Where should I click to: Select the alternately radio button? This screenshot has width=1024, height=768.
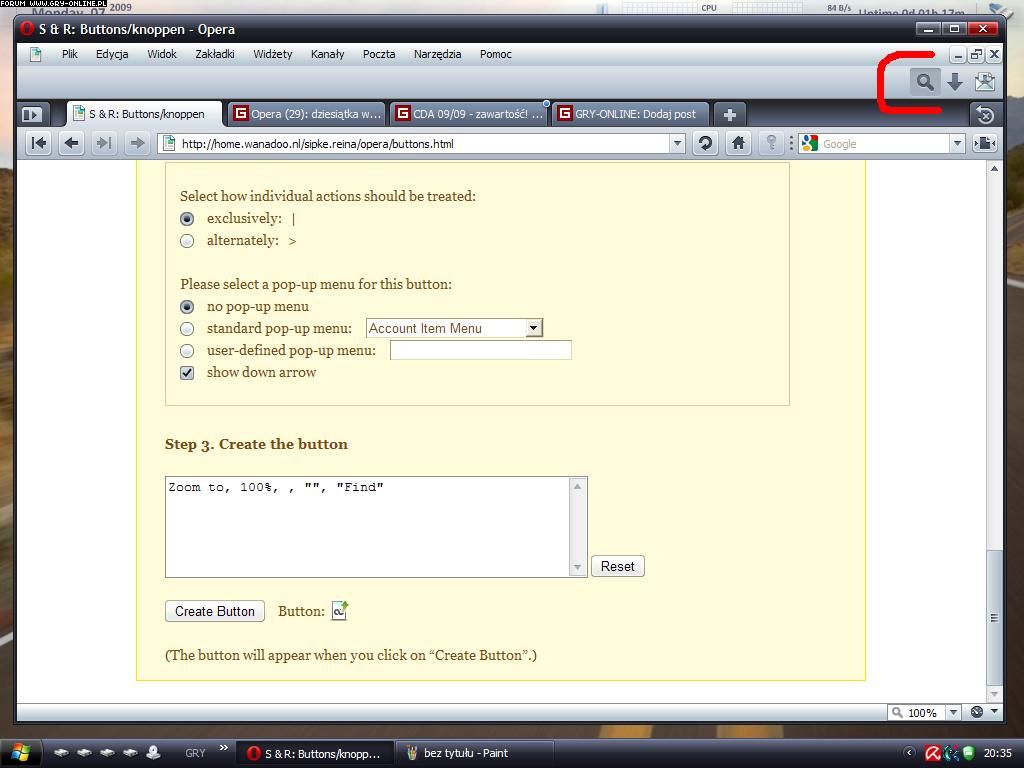(x=187, y=241)
